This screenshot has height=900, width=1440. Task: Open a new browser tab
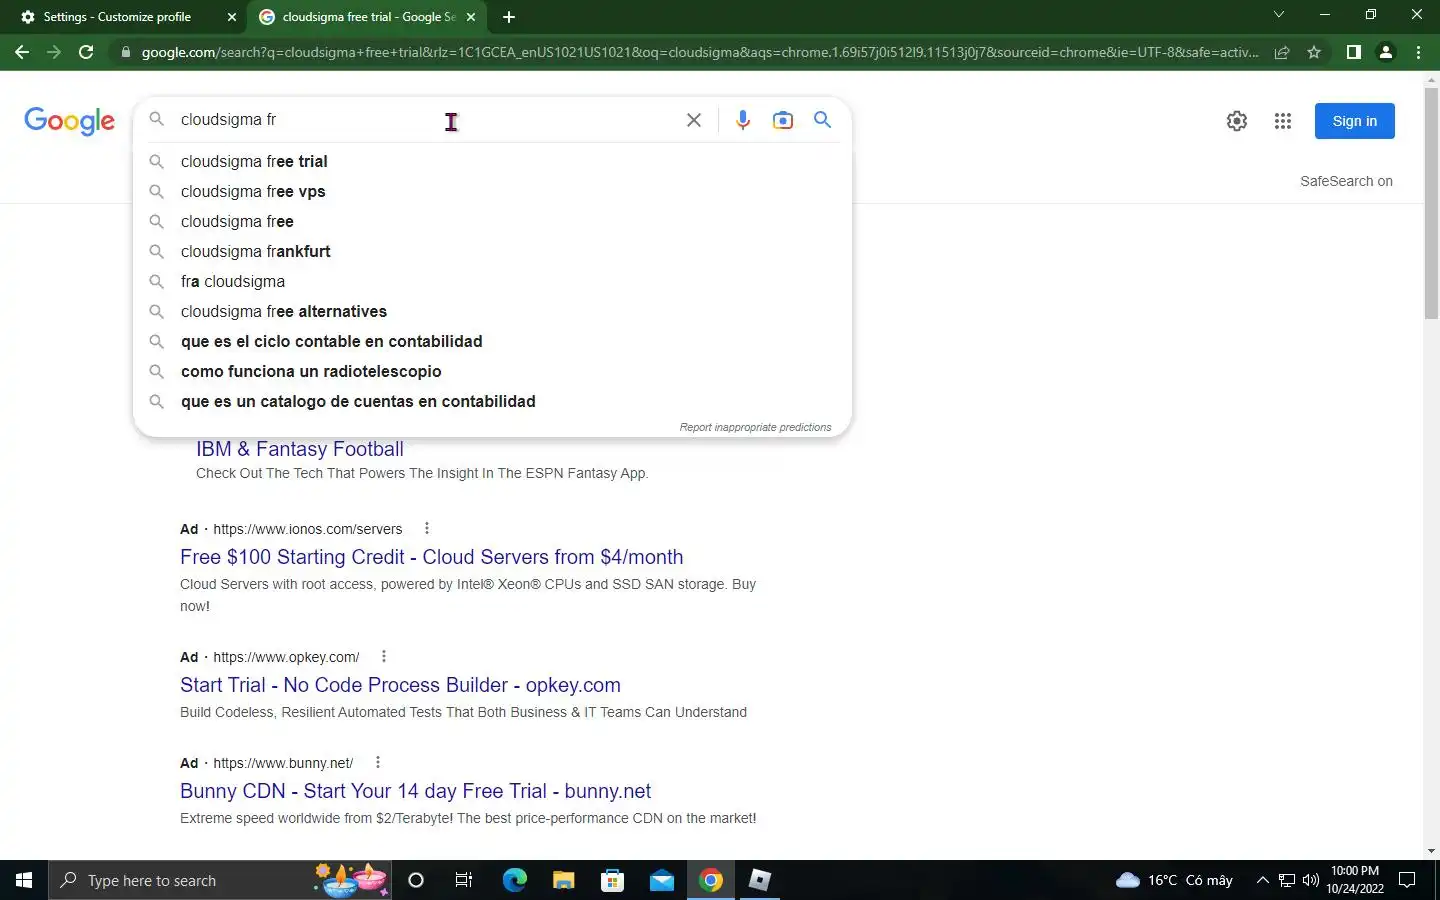(509, 17)
